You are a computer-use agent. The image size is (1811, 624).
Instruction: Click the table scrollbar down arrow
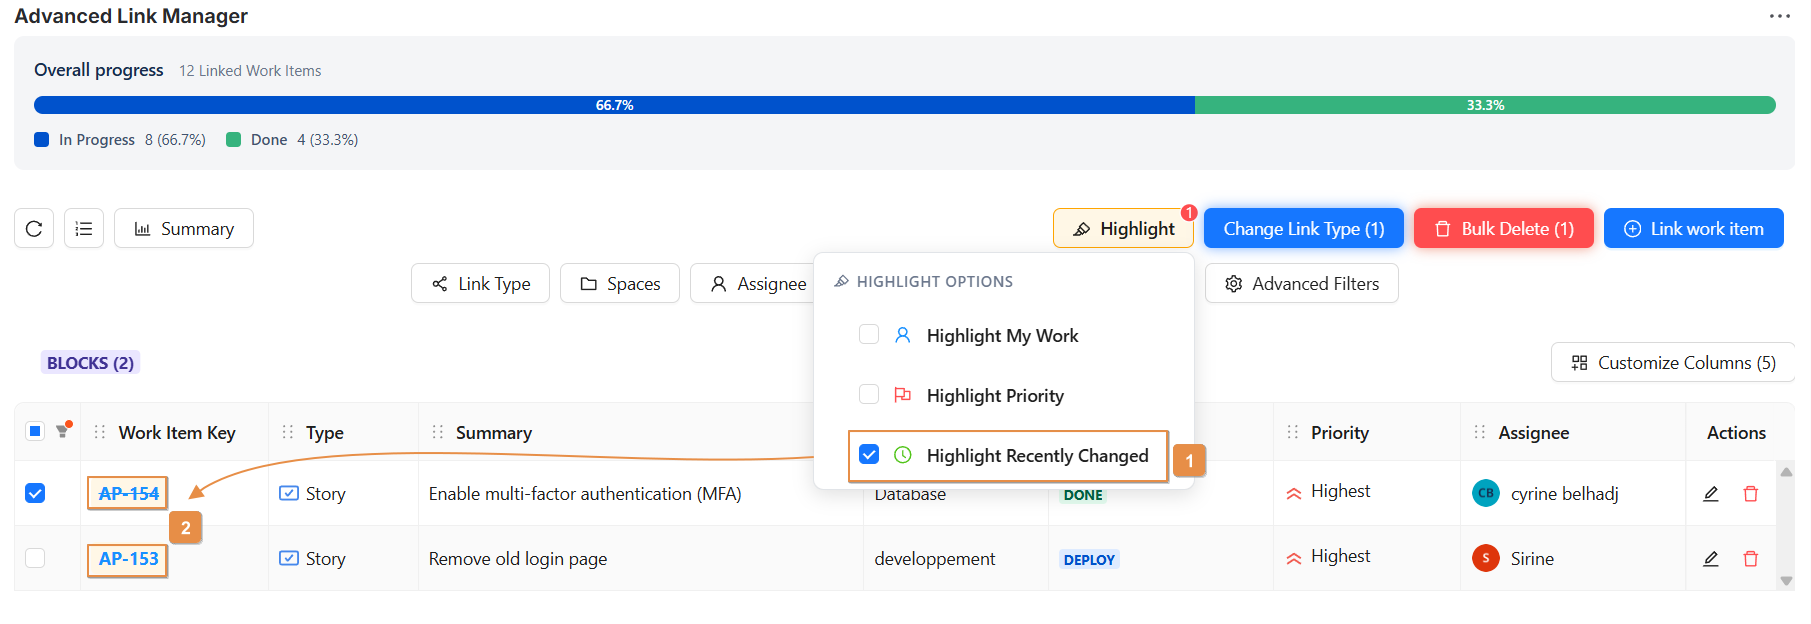(1786, 581)
